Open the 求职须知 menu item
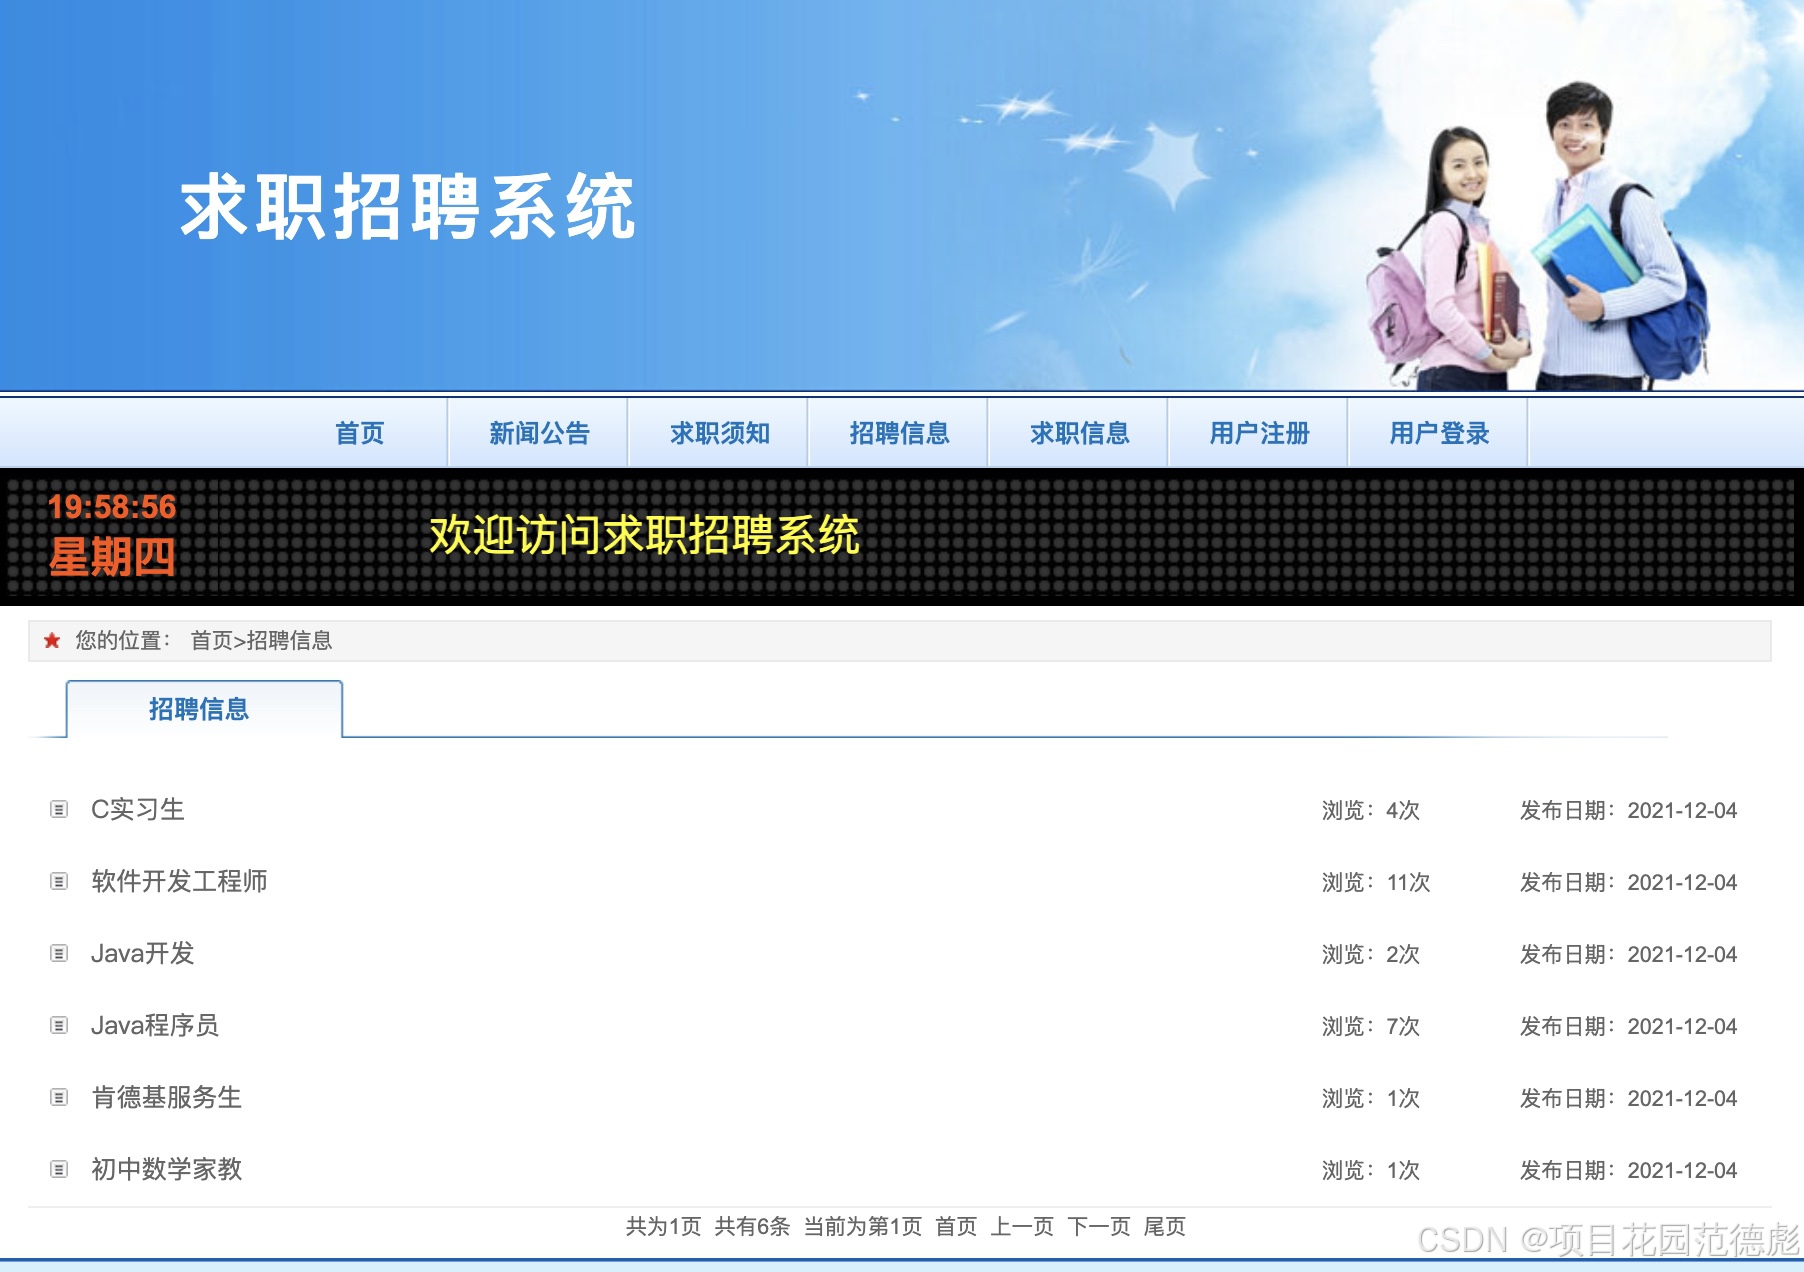 (x=720, y=433)
